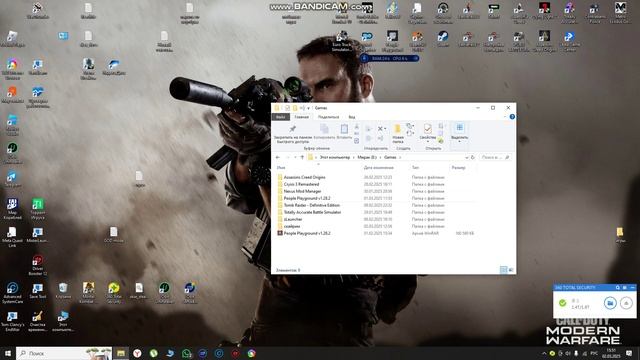The width and height of the screenshot is (640, 360).
Task: Click the blue help question mark icon
Action: 512,117
